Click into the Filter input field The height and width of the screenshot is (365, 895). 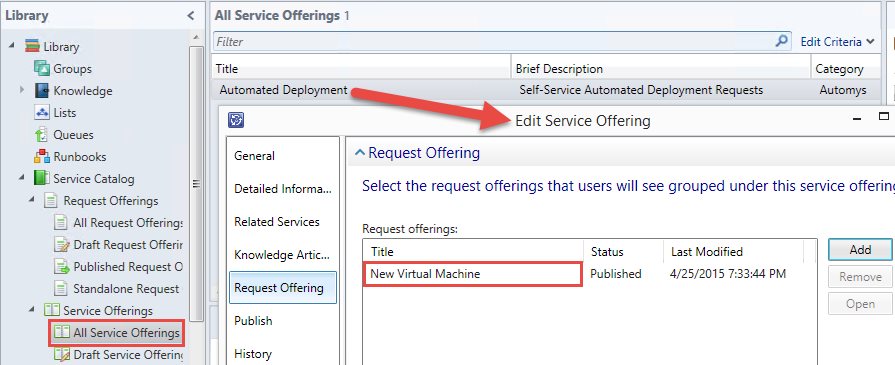pos(494,42)
